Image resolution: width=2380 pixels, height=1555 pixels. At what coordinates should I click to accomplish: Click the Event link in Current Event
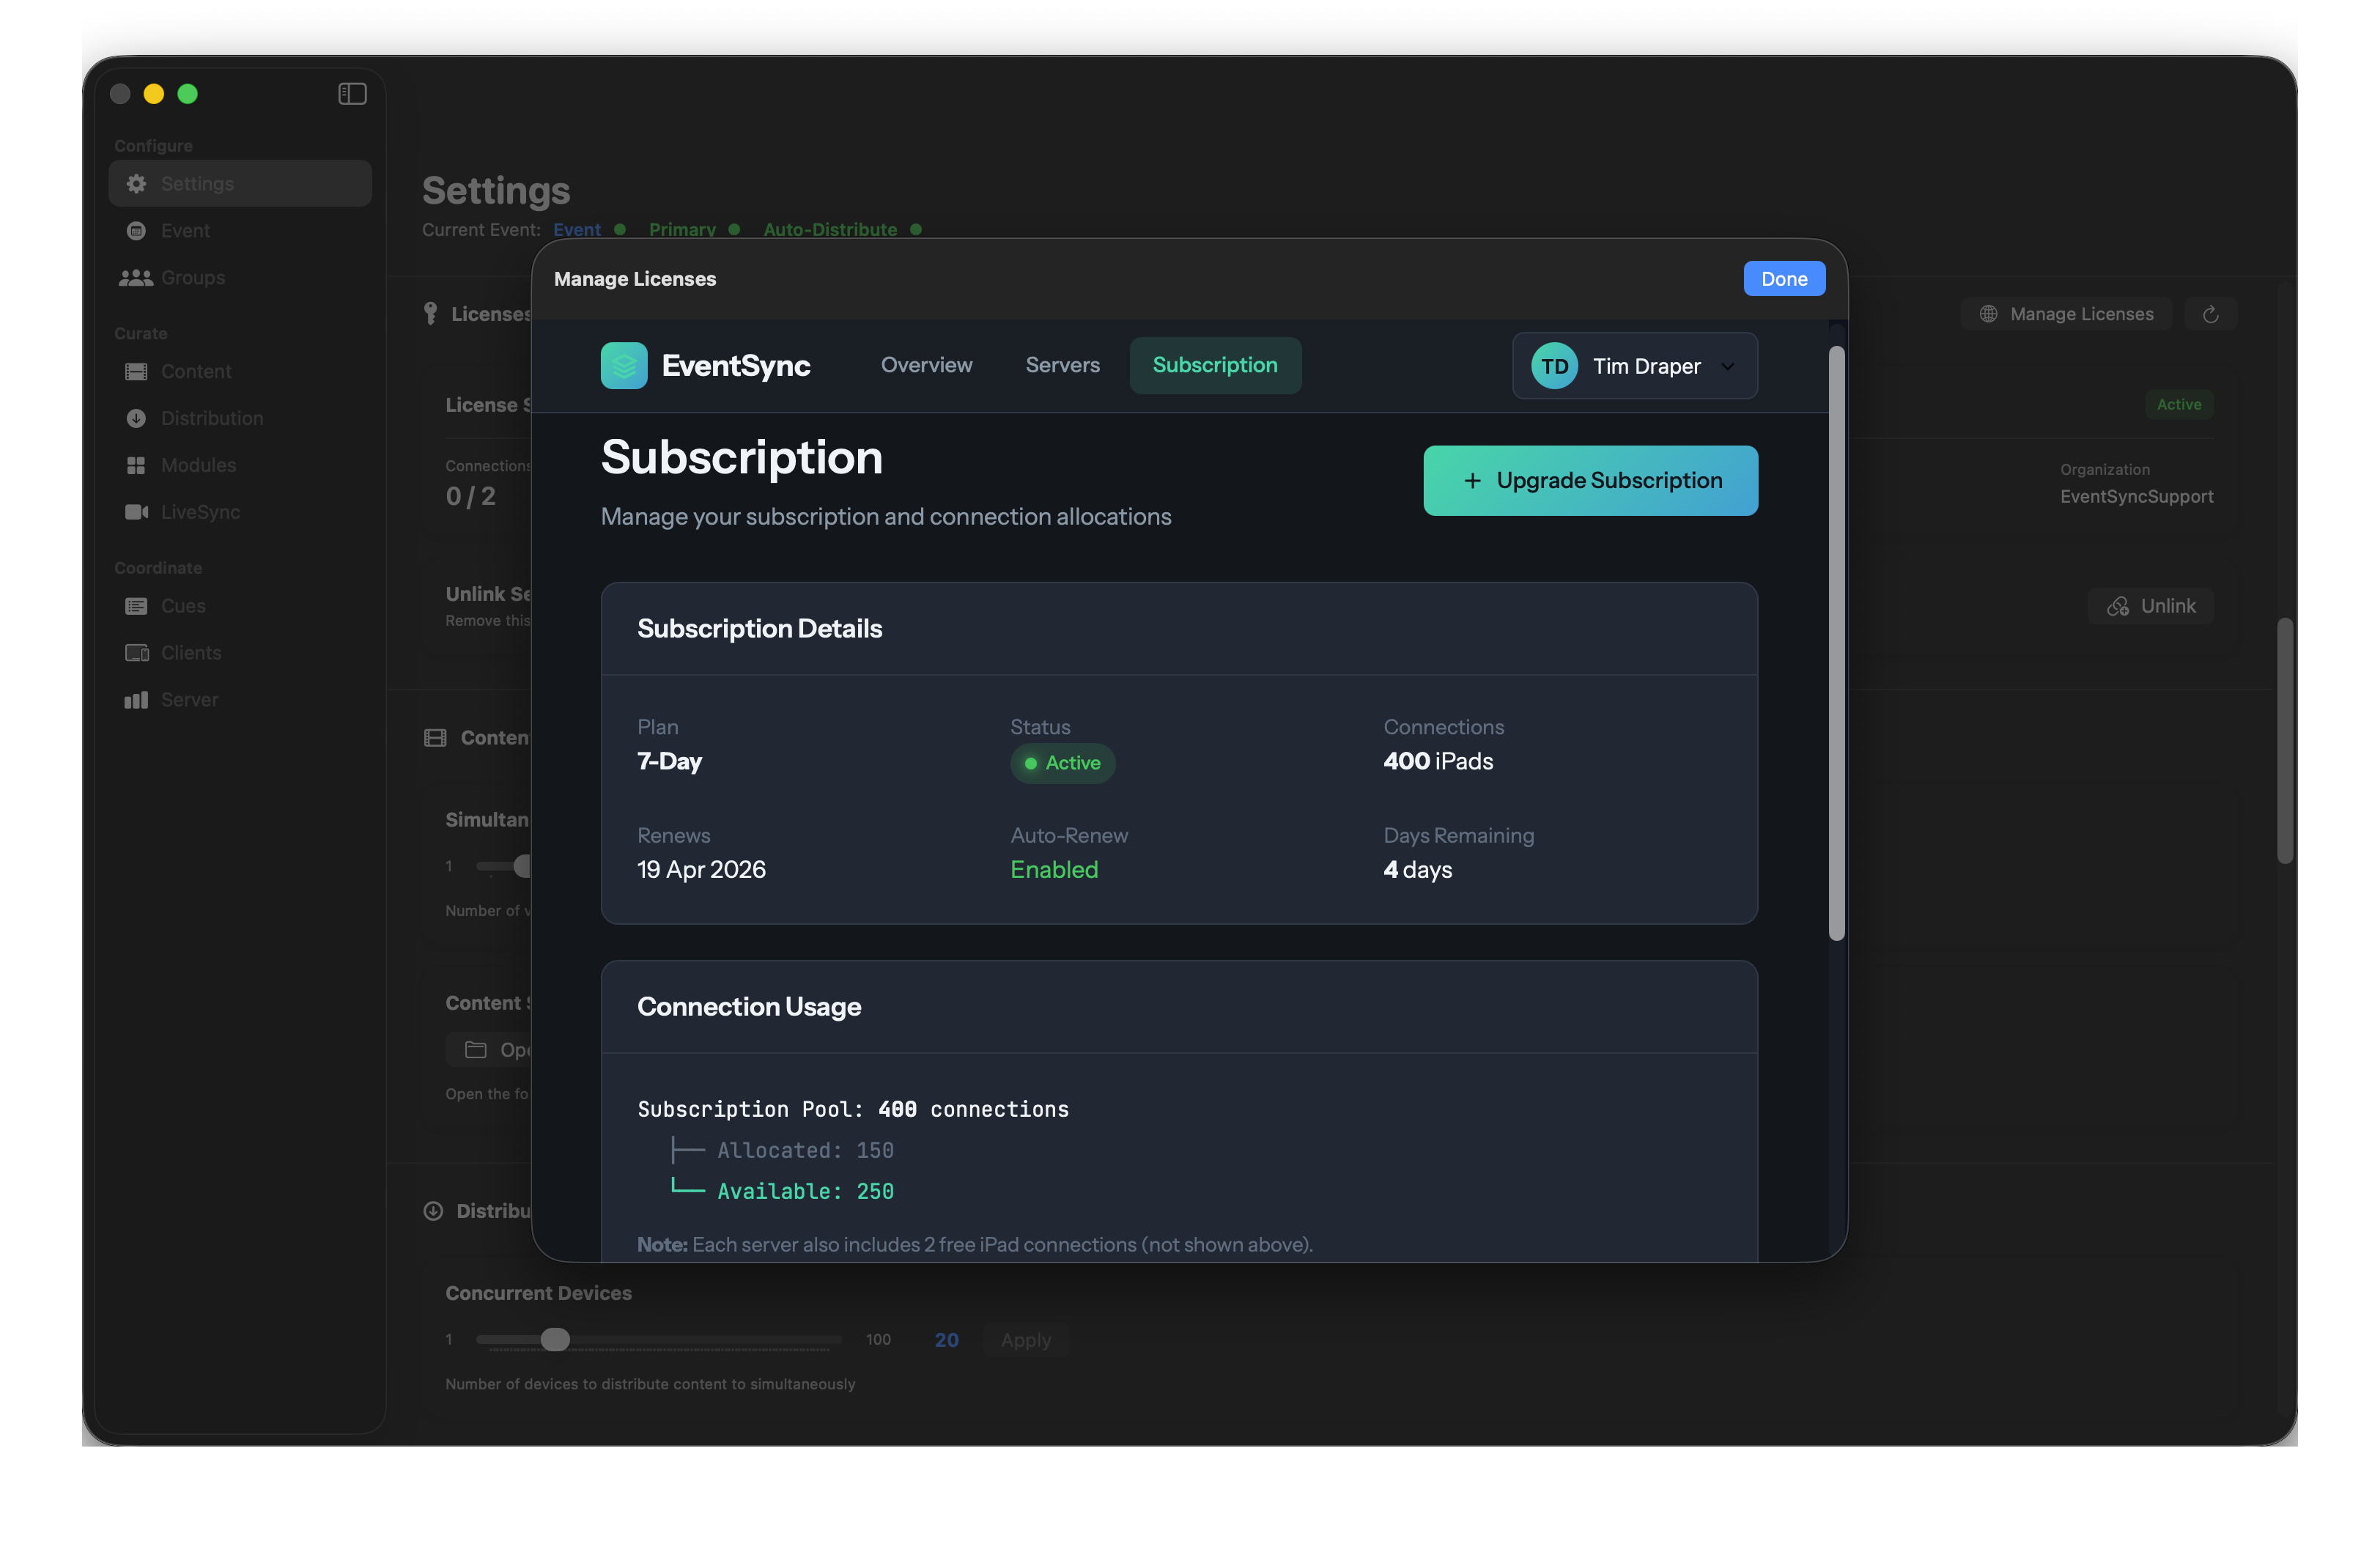point(577,230)
